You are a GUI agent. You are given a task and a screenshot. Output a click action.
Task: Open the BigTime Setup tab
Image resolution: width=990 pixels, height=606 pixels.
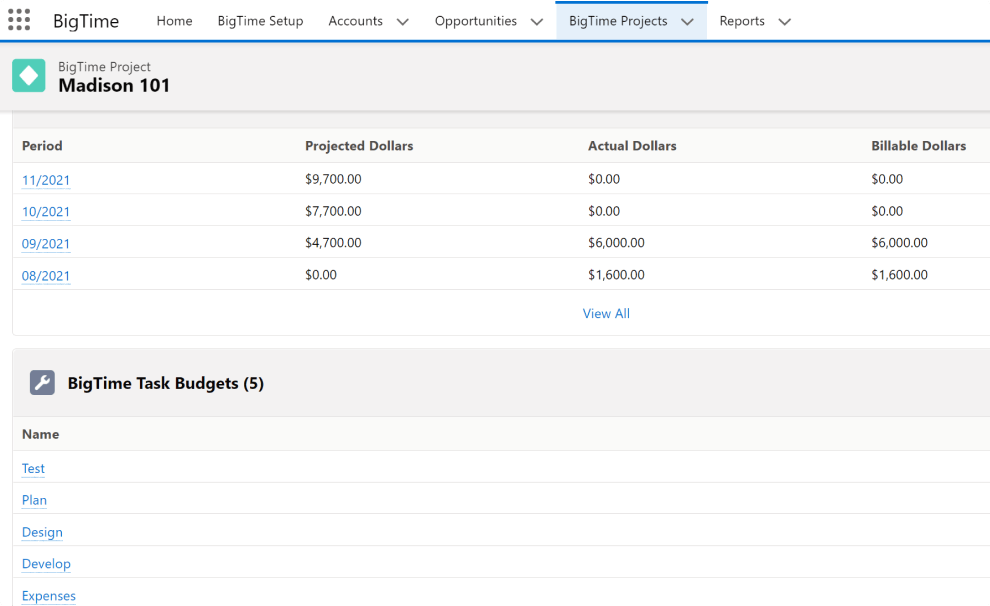260,21
